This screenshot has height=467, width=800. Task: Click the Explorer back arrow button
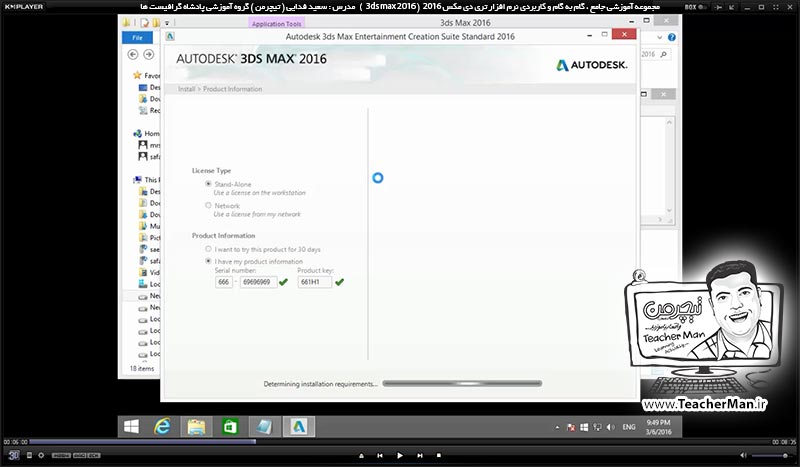click(133, 54)
